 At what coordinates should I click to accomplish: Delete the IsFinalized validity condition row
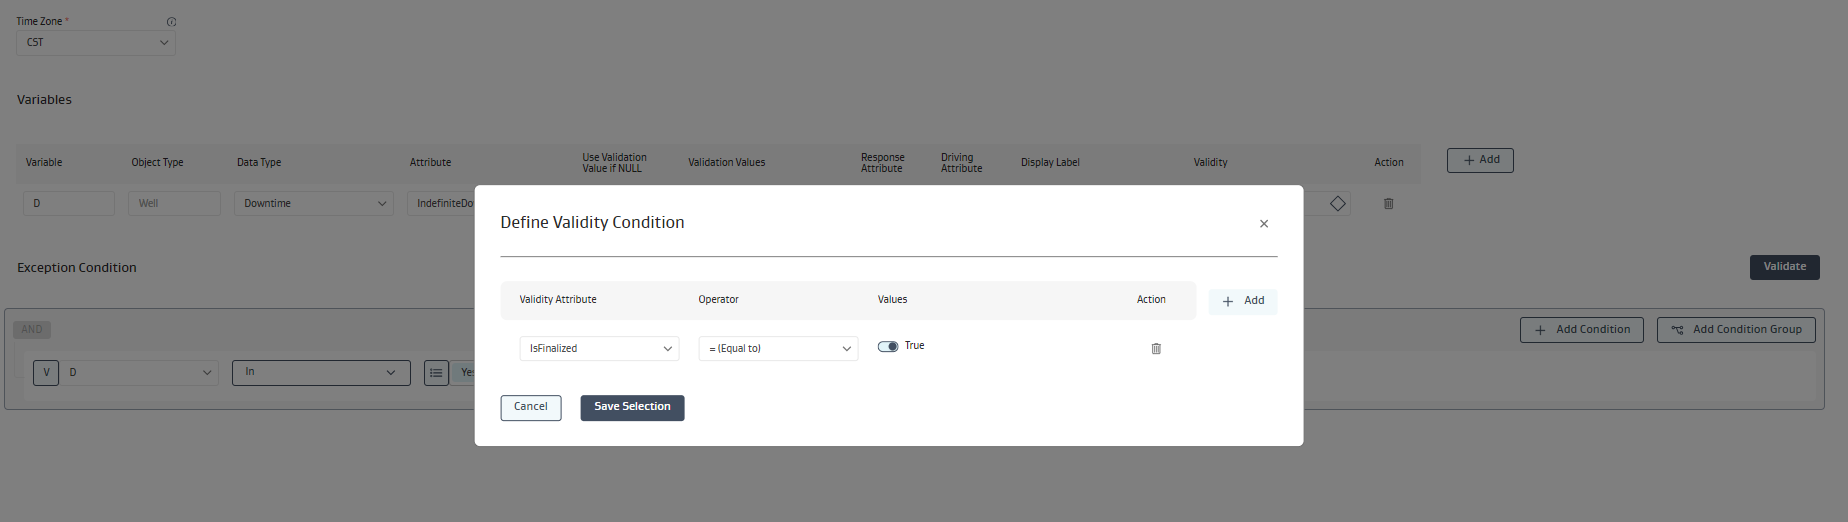point(1156,349)
